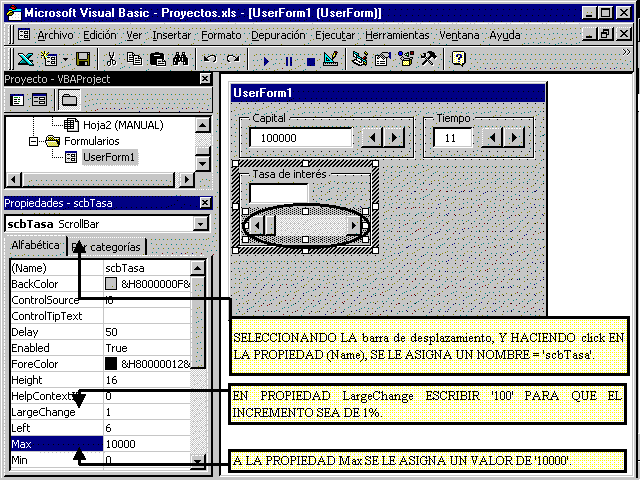
Task: Open the Ventana menu
Action: pyautogui.click(x=459, y=36)
